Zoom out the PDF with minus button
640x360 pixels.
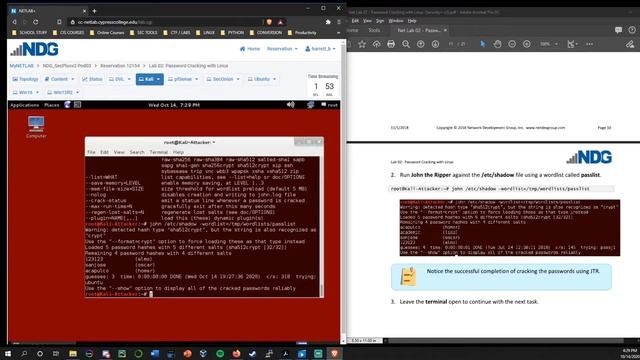[512, 44]
